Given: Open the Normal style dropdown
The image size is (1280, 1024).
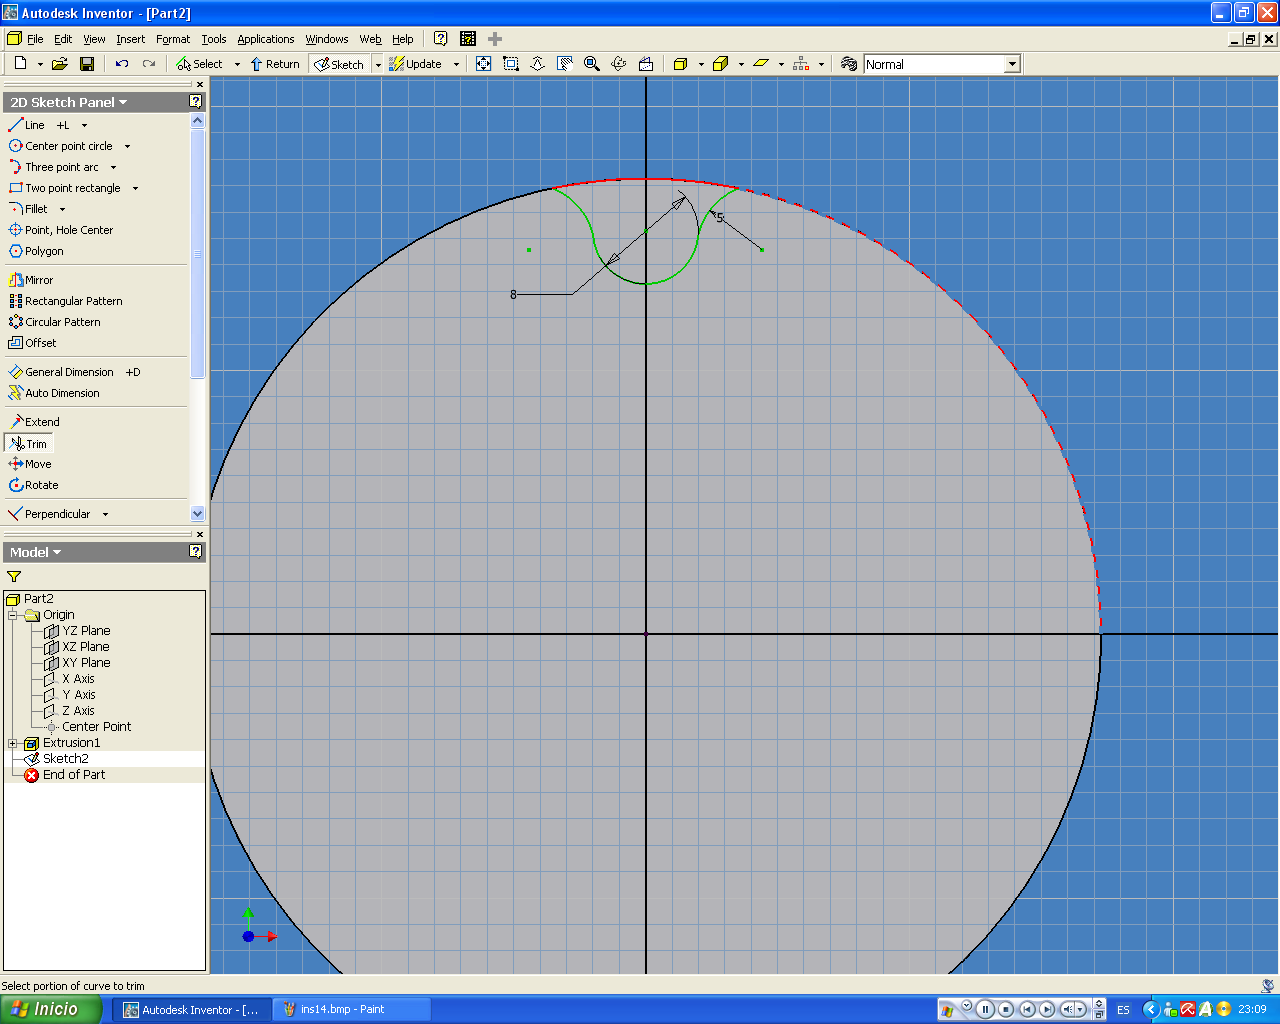Looking at the screenshot, I should [x=1012, y=64].
